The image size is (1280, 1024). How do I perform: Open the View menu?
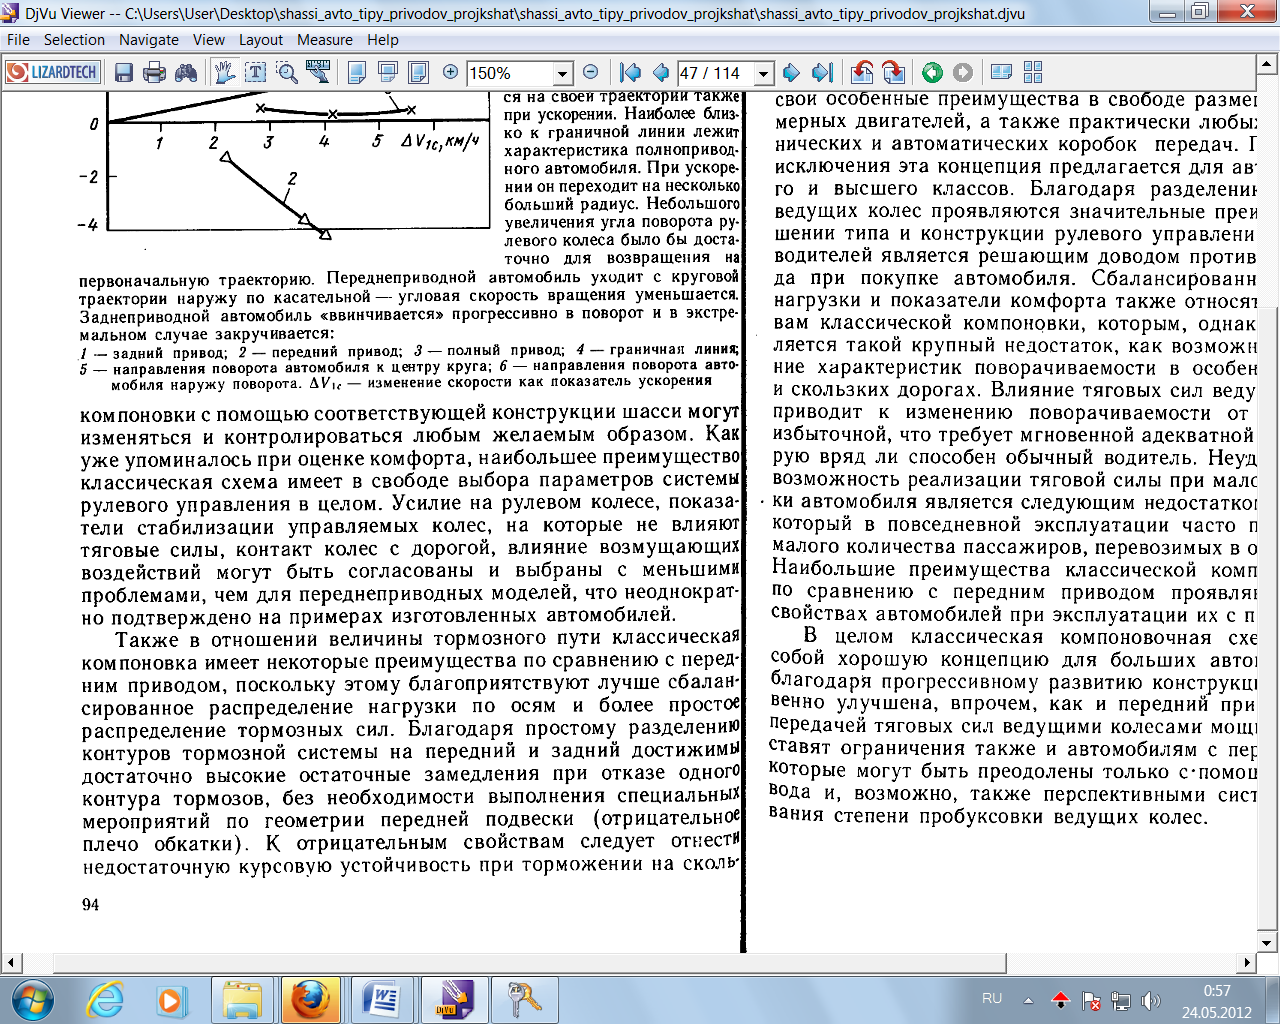tap(209, 40)
